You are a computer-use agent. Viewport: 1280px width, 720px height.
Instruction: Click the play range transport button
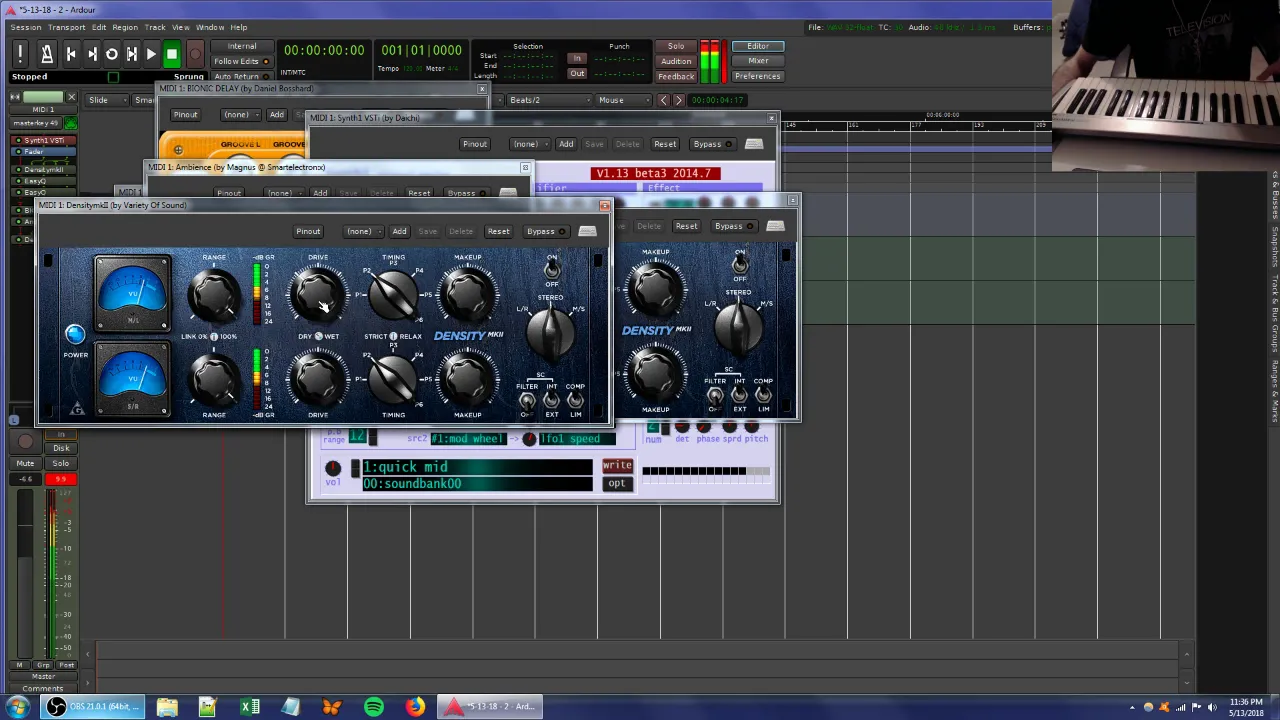pyautogui.click(x=131, y=54)
